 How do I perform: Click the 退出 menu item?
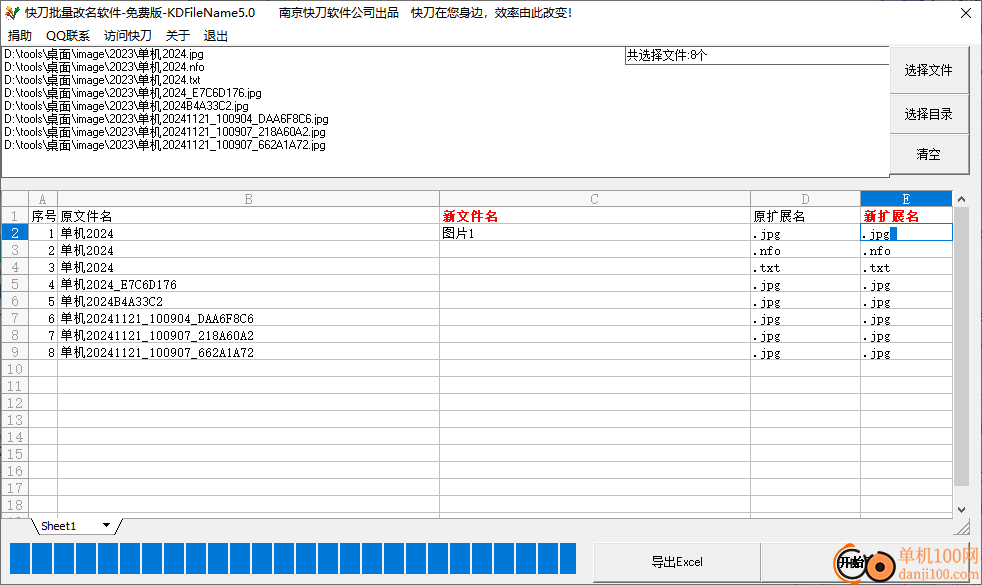[215, 36]
